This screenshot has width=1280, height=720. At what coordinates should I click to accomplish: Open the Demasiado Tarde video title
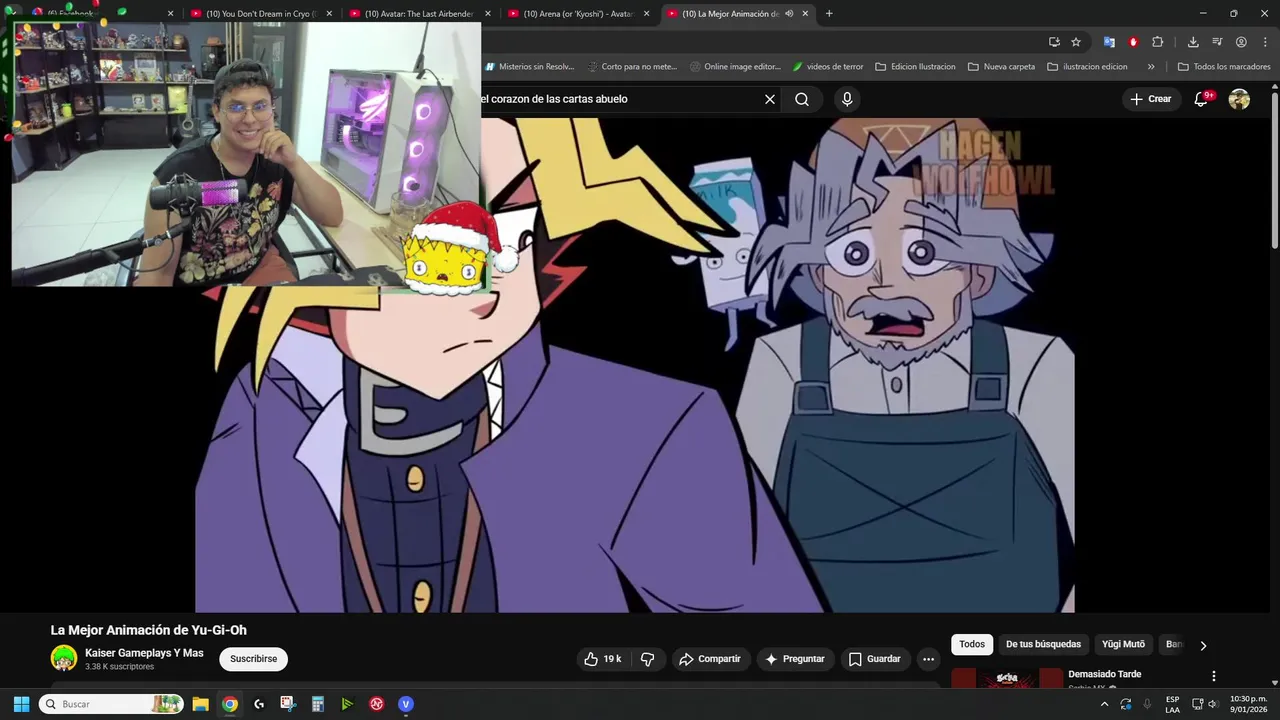tap(1104, 674)
